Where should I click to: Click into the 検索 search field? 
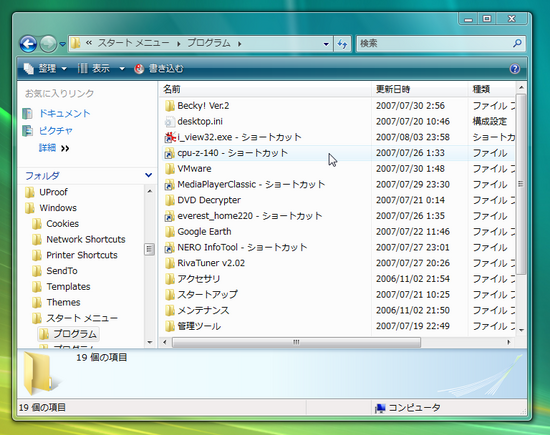(434, 44)
